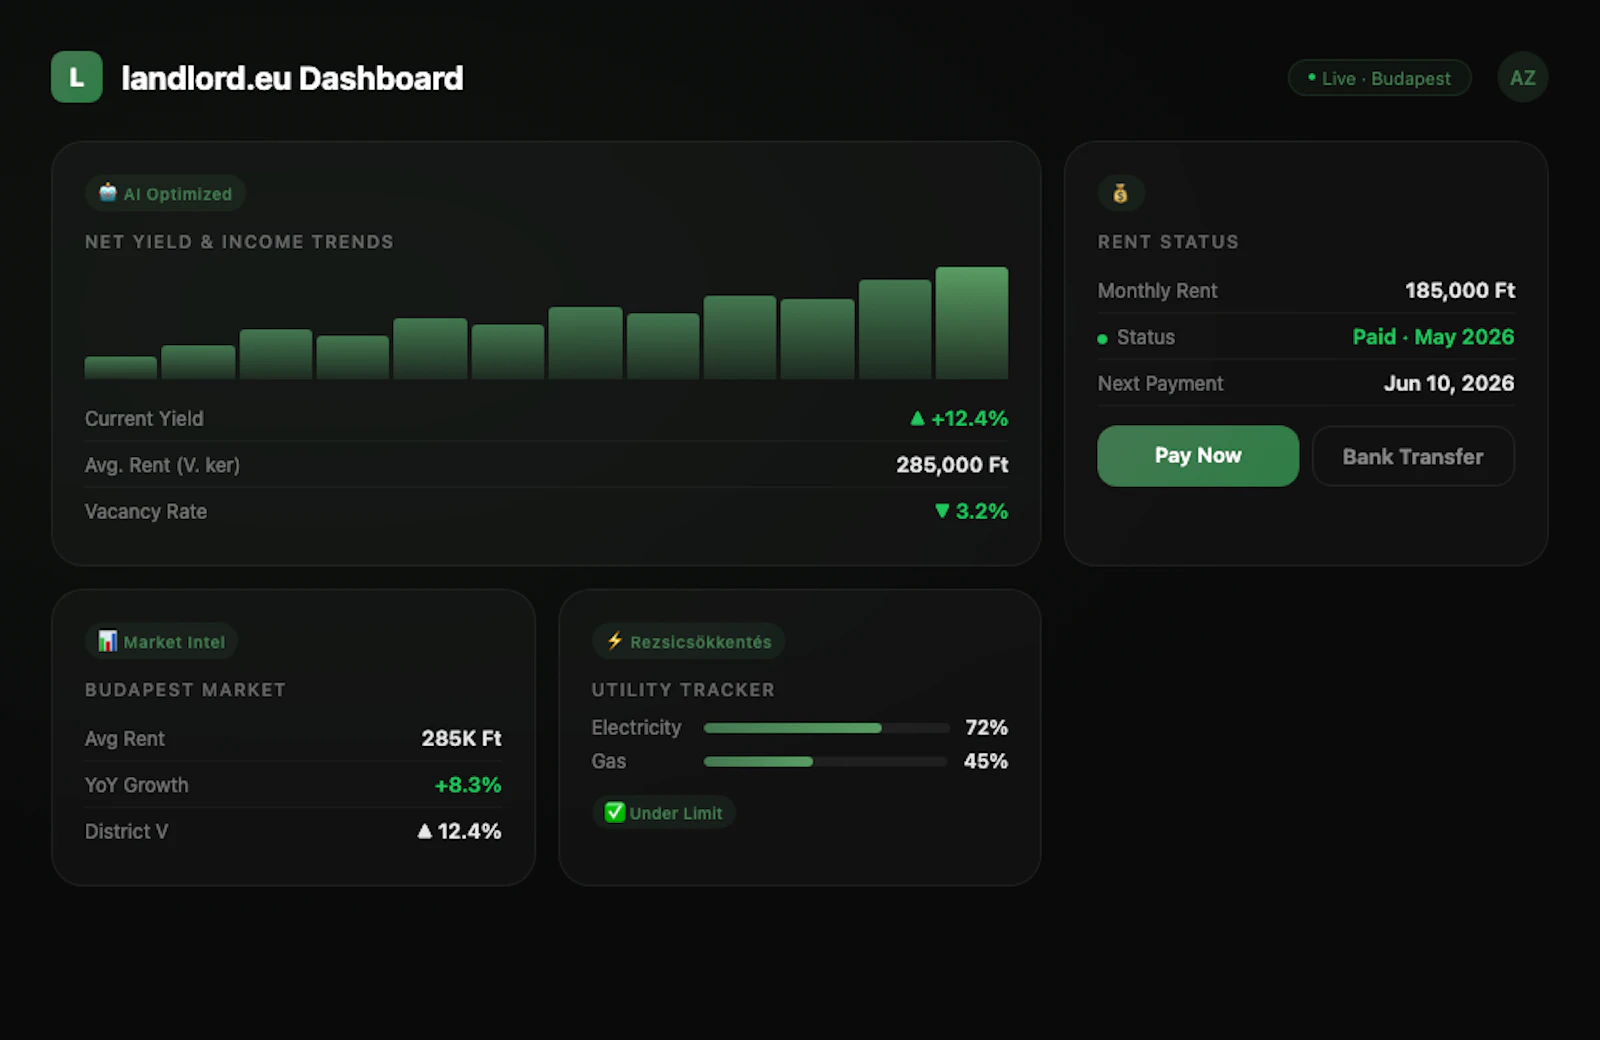Click the 45% gas value
This screenshot has height=1040, width=1600.
(x=986, y=761)
